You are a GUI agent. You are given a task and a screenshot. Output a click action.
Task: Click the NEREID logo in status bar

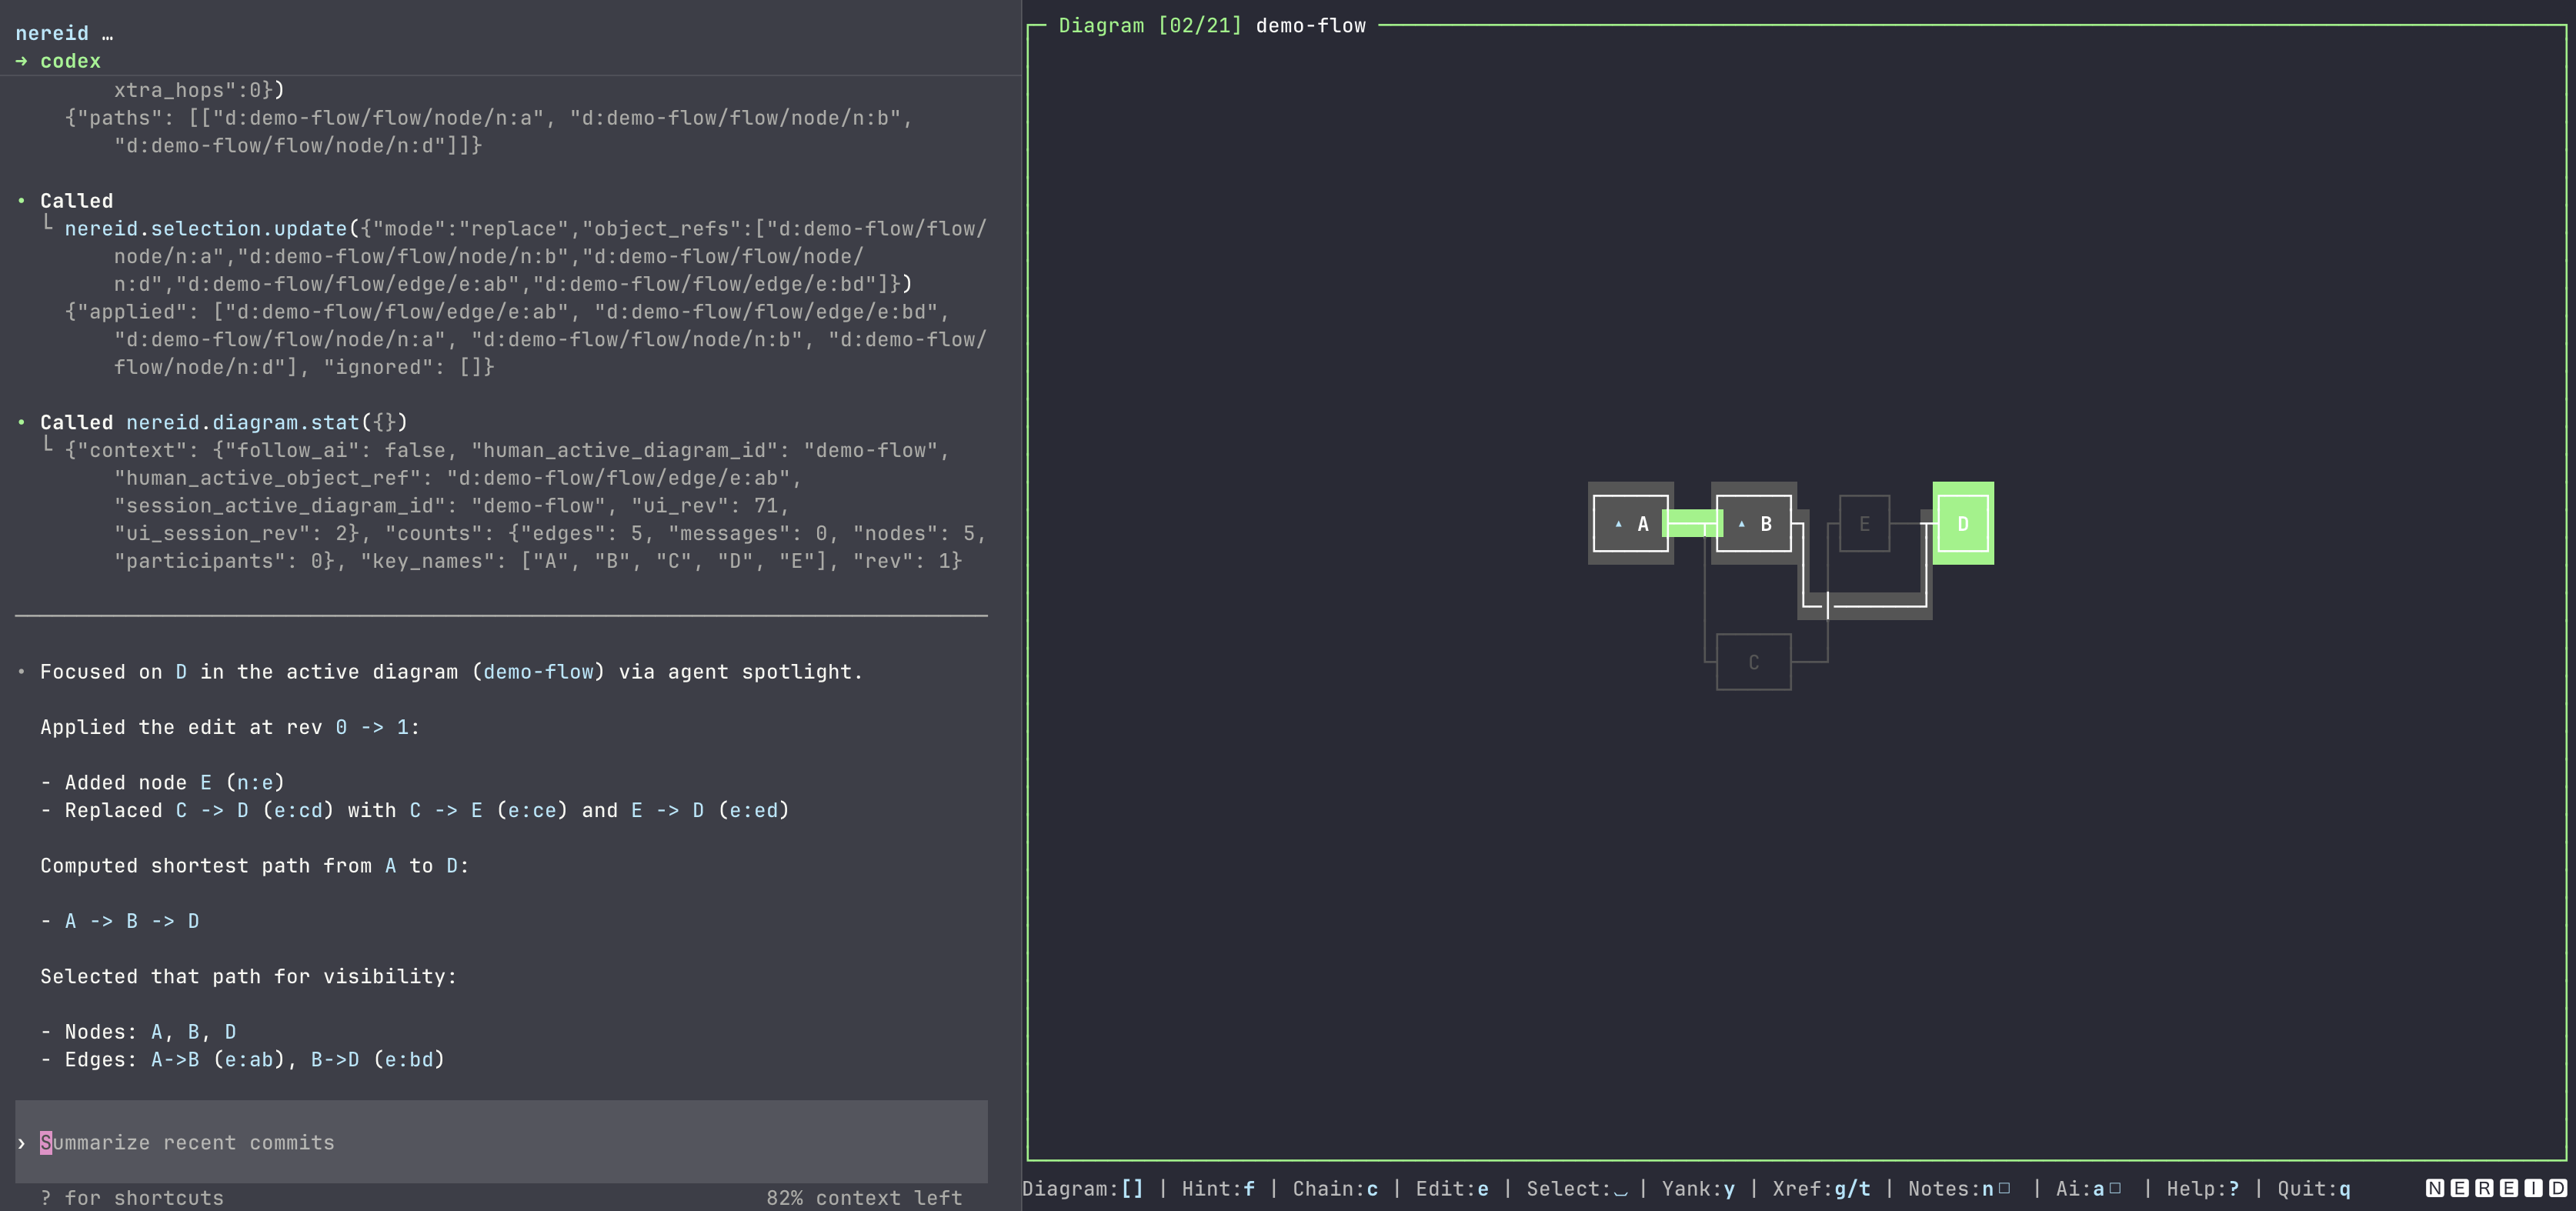pos(2495,1188)
